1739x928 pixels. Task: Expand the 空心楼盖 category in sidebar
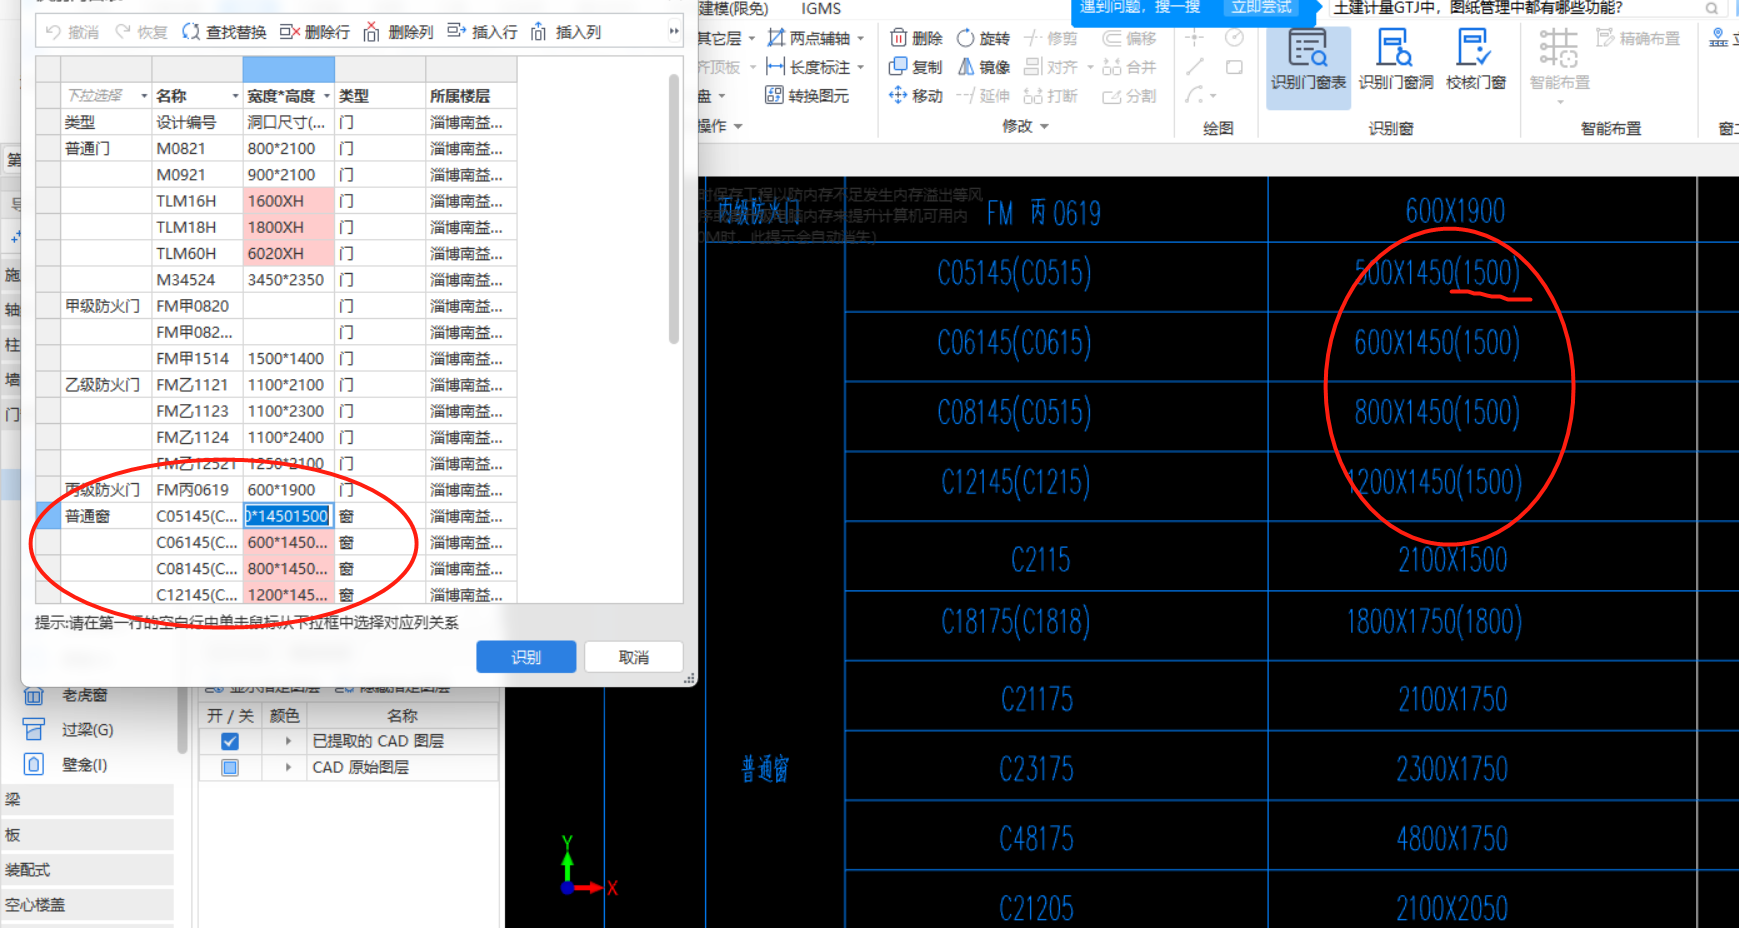pyautogui.click(x=88, y=904)
